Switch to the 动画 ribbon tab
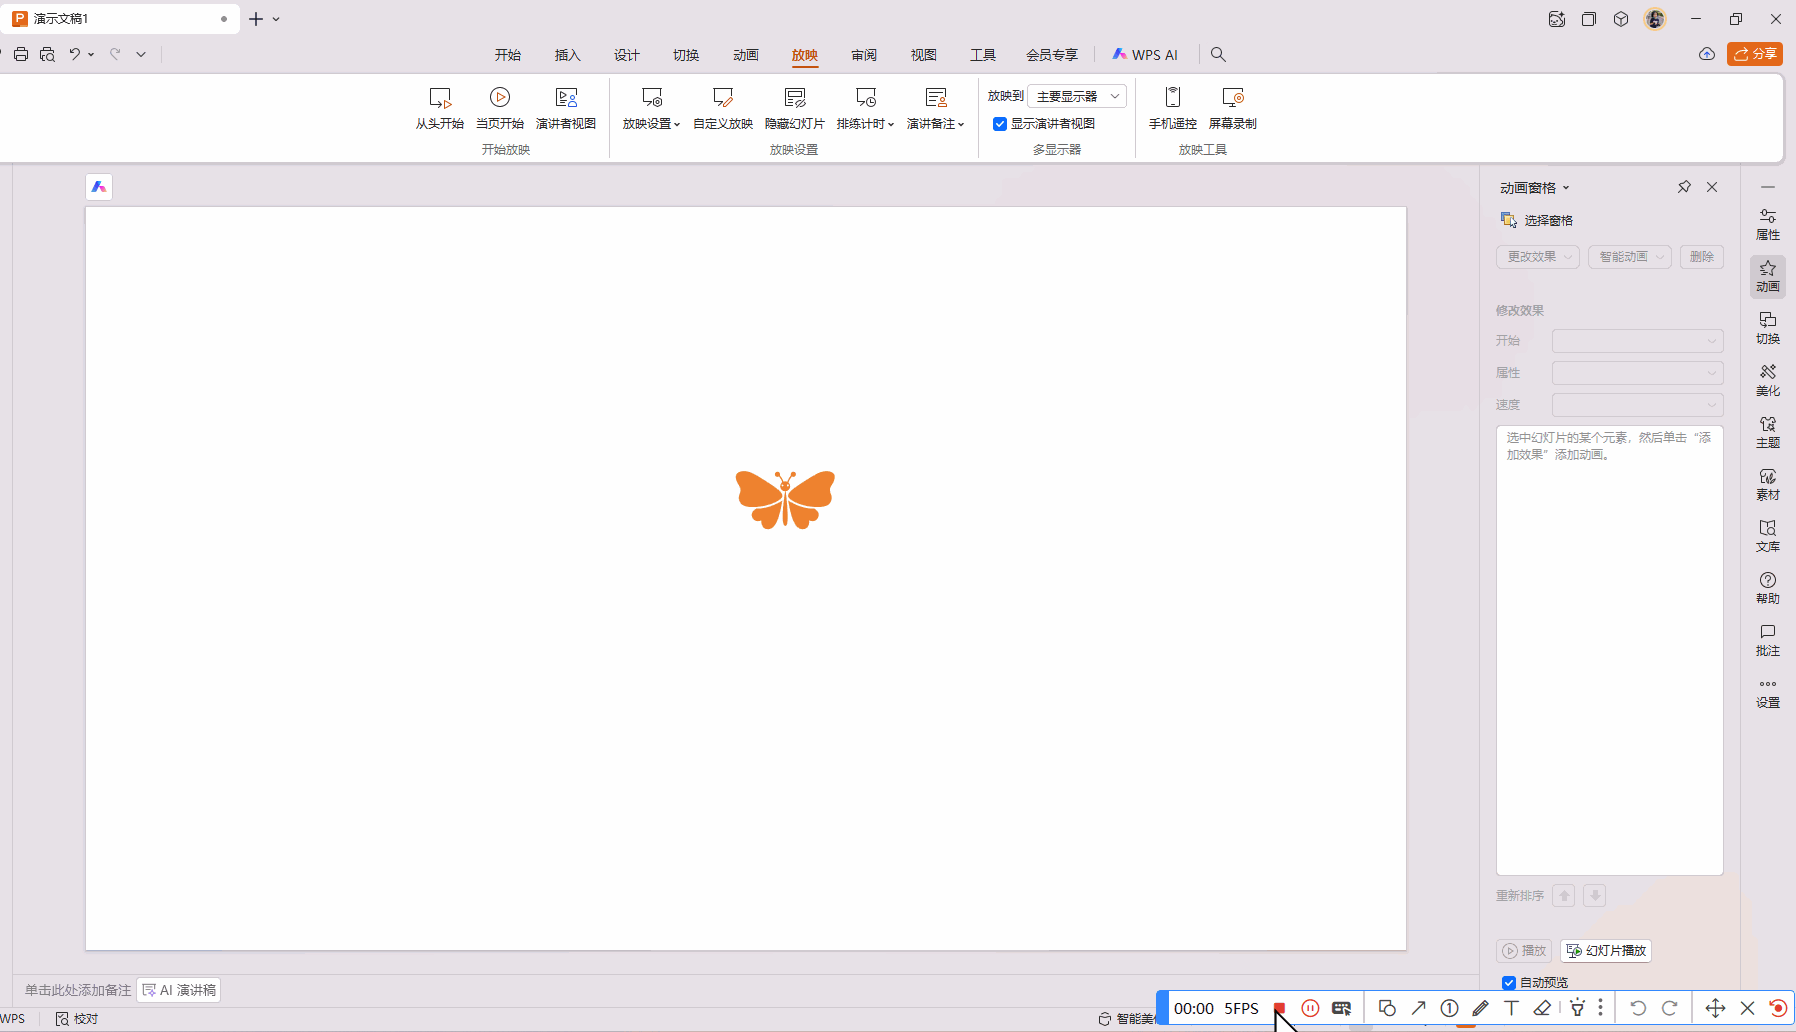The width and height of the screenshot is (1796, 1032). click(745, 55)
